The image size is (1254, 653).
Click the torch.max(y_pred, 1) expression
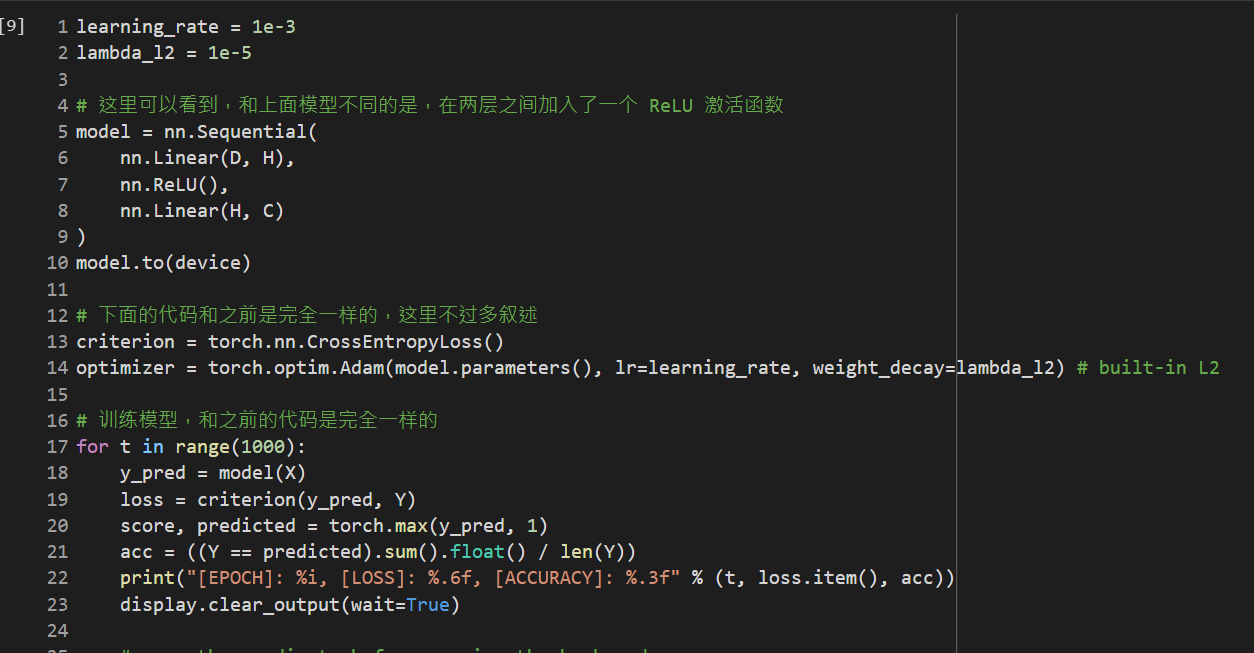tap(438, 526)
